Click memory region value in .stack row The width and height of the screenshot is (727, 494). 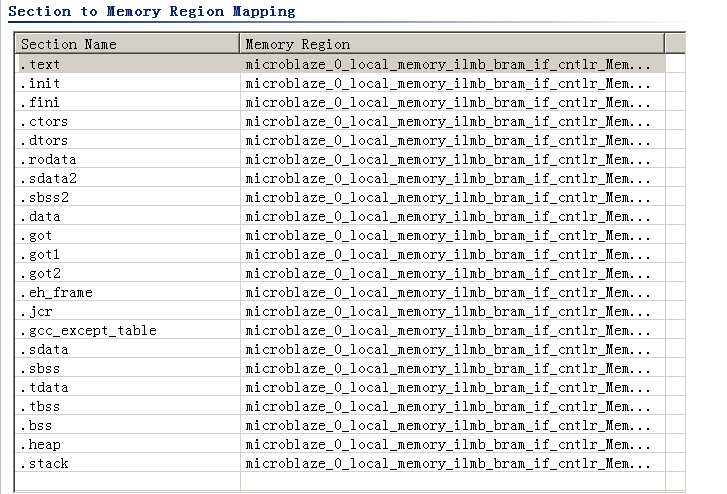[x=453, y=463]
